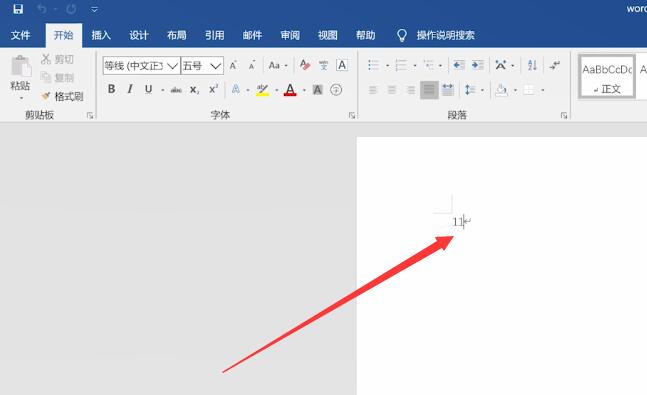Switch to the 插入 (Insert) tab
The height and width of the screenshot is (395, 647).
tap(101, 35)
